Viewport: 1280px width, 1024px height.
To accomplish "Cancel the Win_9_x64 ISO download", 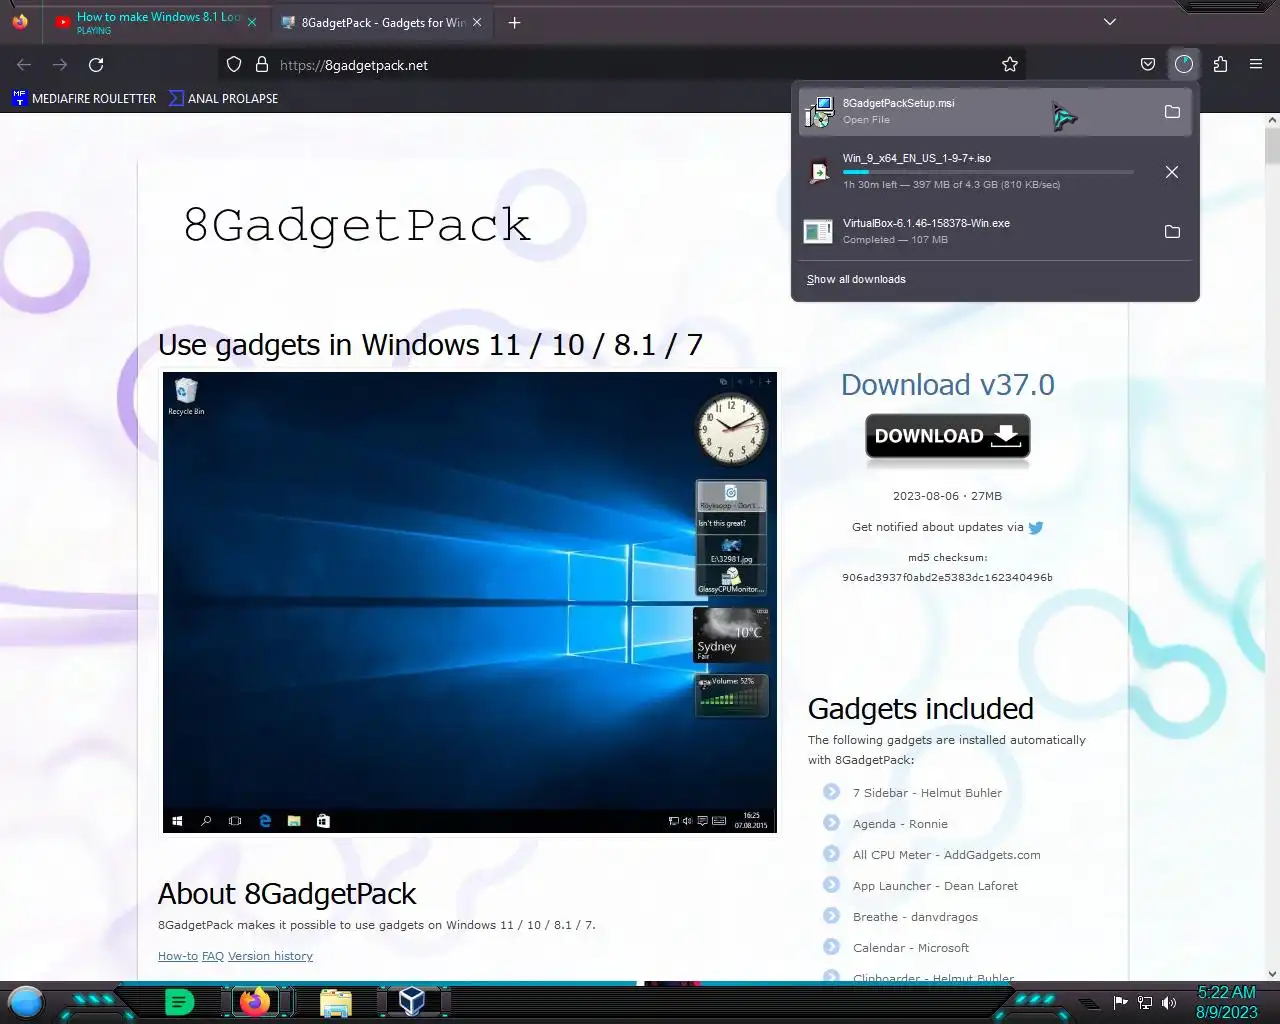I will pos(1172,172).
